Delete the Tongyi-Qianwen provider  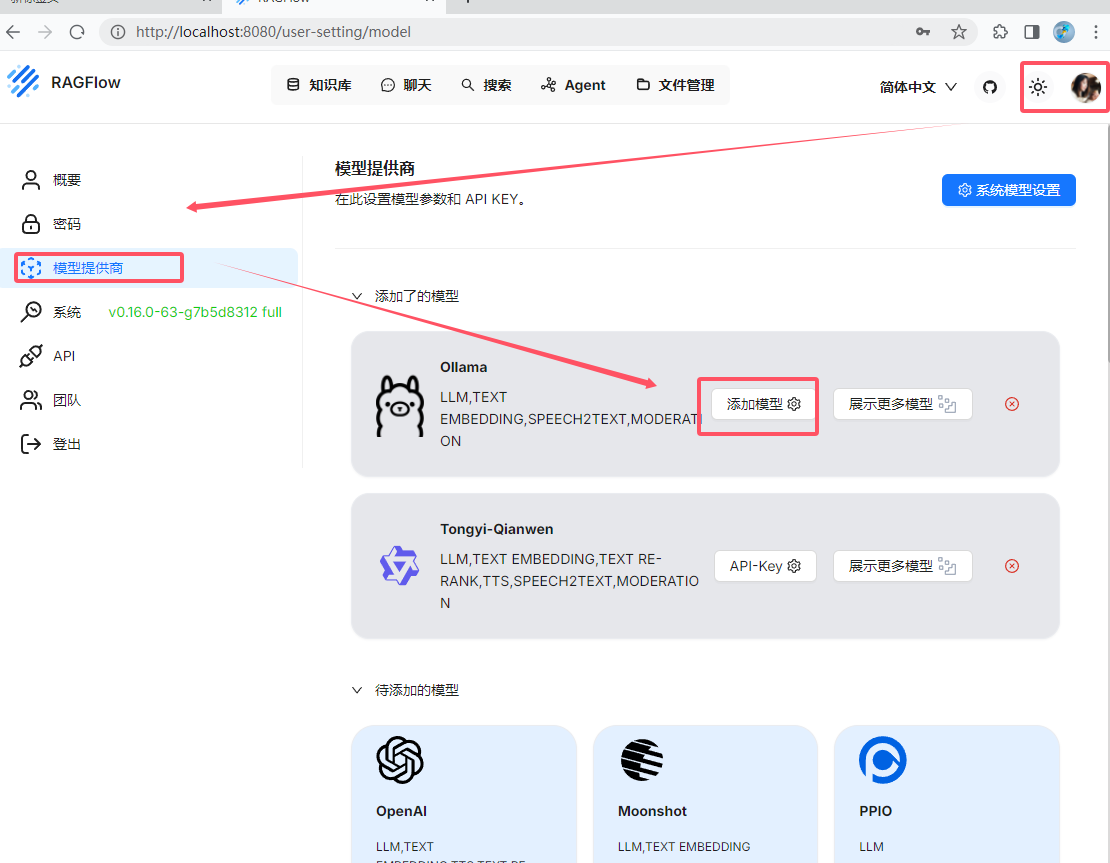pos(1012,566)
